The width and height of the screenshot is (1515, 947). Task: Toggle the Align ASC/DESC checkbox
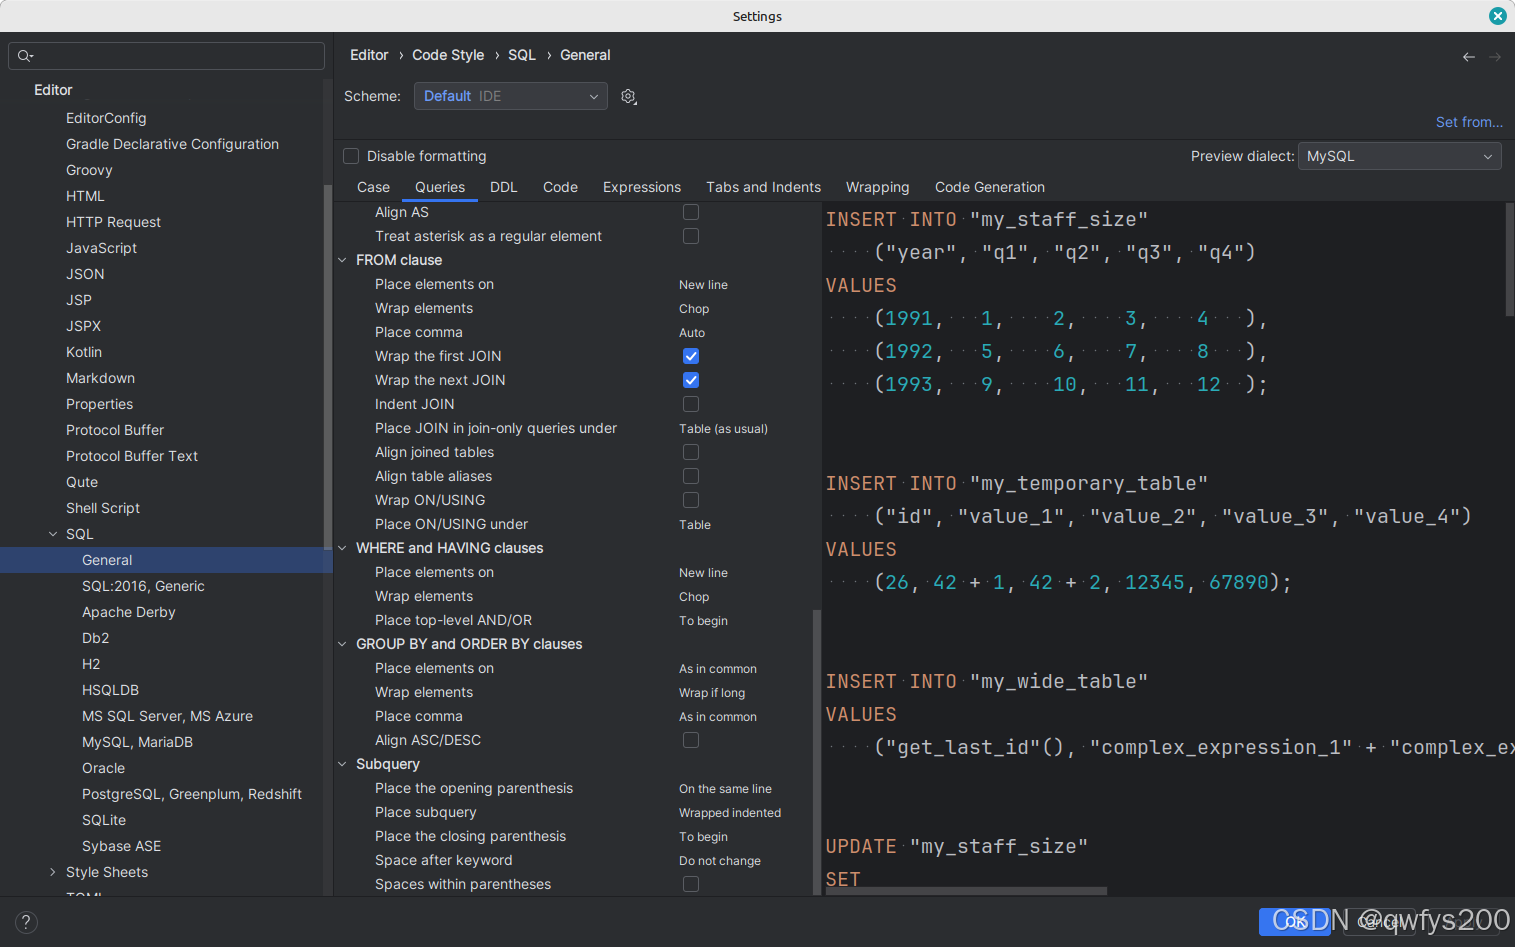[691, 740]
